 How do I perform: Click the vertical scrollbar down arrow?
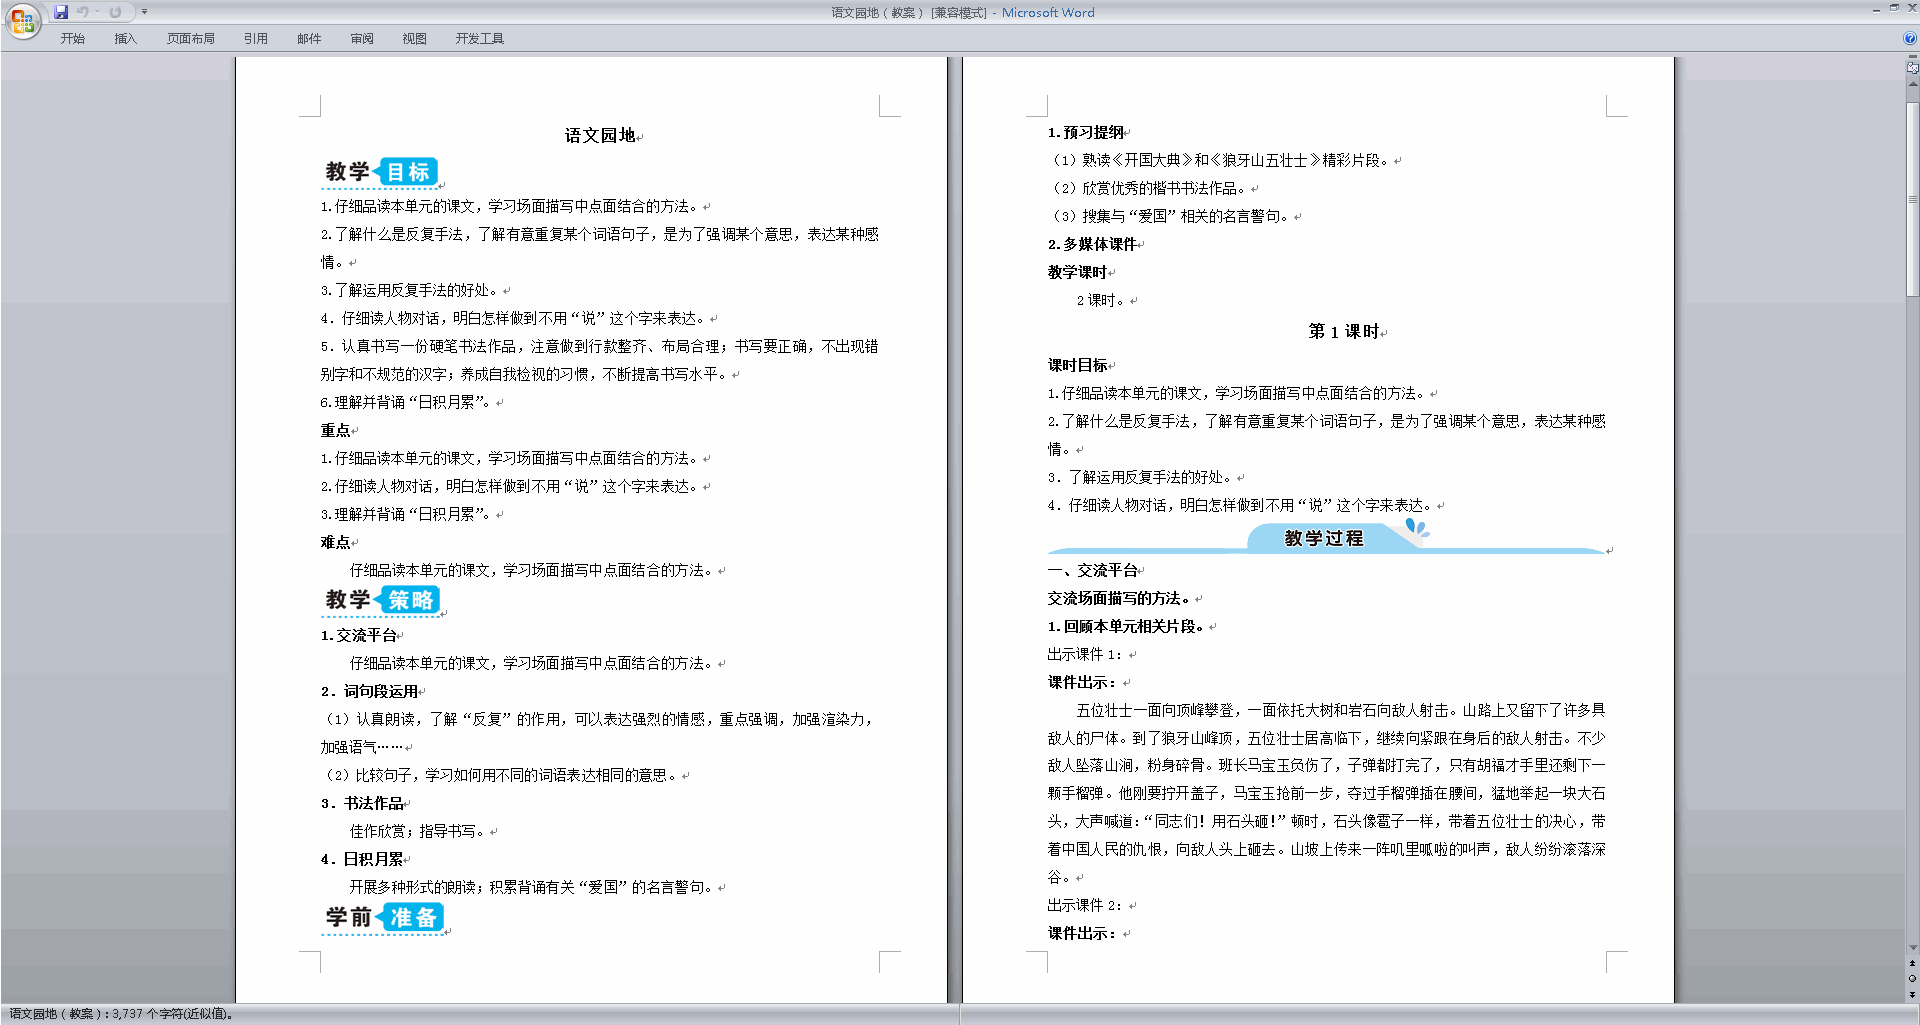coord(1912,948)
